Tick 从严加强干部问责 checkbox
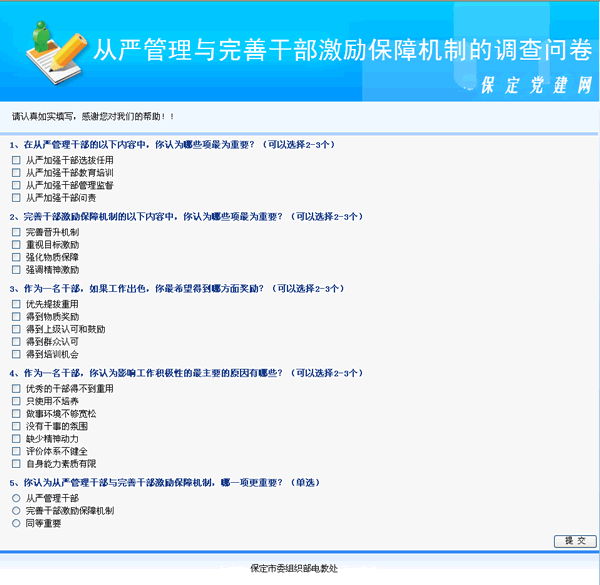 click(x=16, y=198)
